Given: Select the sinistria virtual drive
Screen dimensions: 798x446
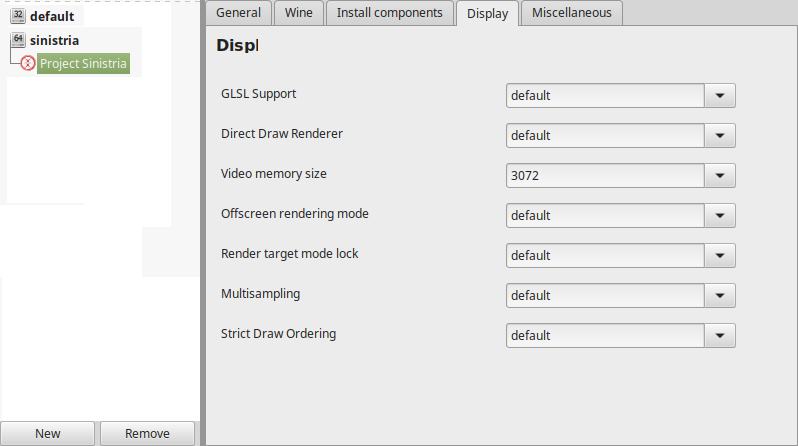Looking at the screenshot, I should (x=54, y=40).
